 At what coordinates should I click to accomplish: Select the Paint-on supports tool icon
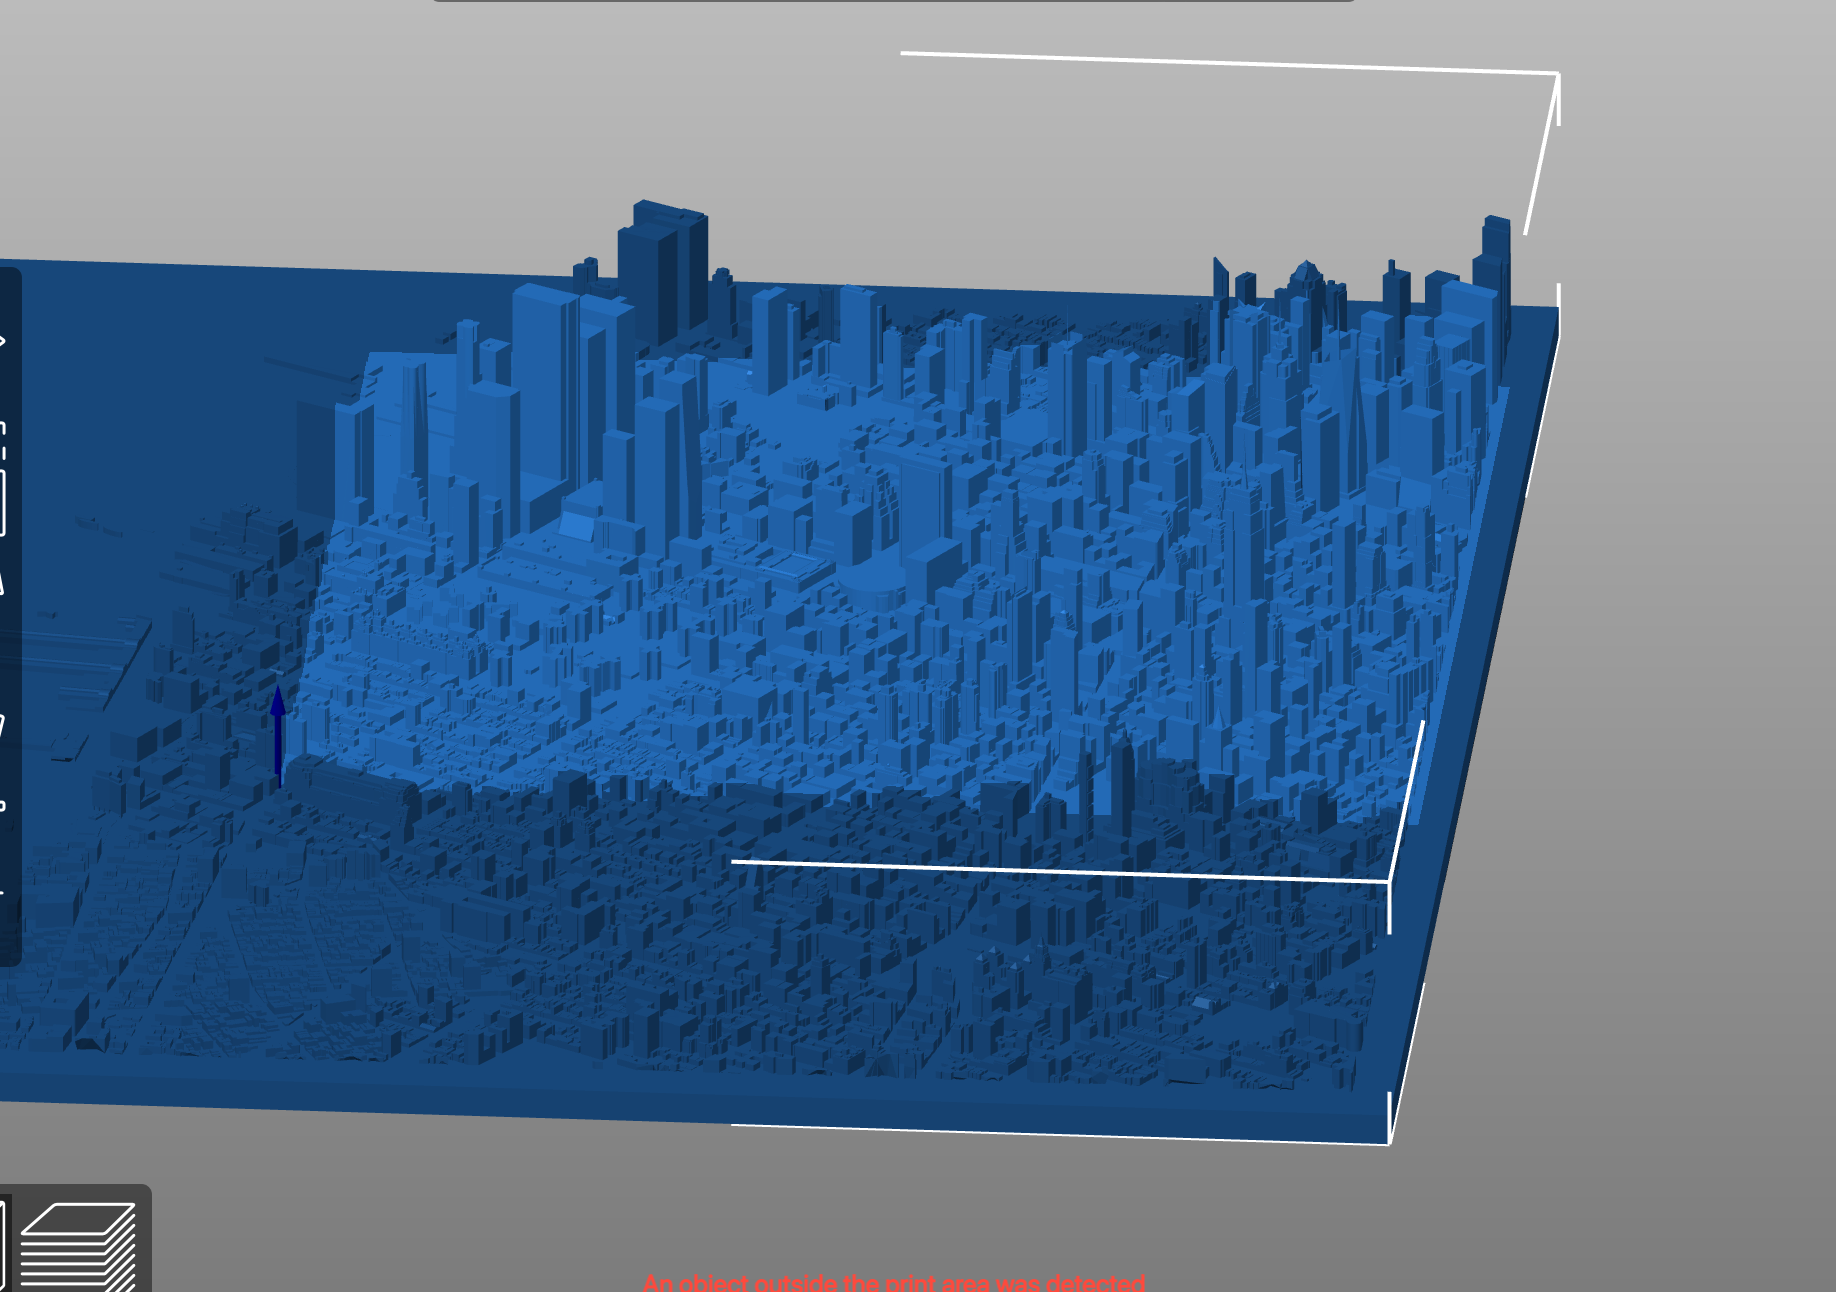click(x=3, y=805)
